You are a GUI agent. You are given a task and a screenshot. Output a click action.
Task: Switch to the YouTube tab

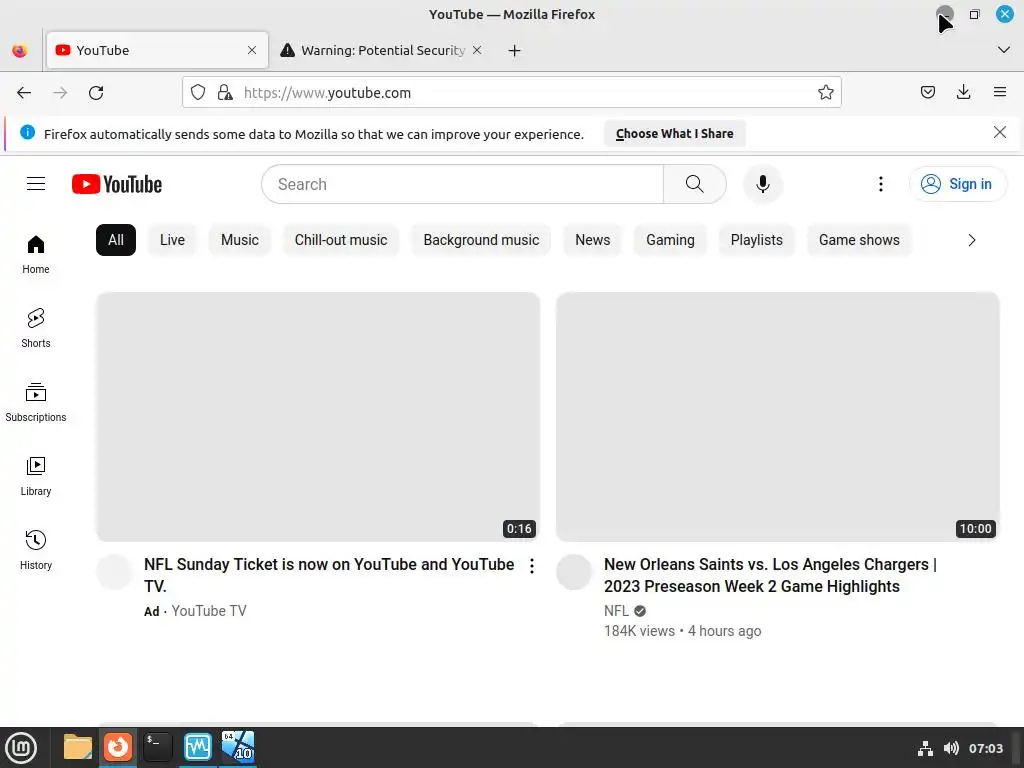pos(157,50)
